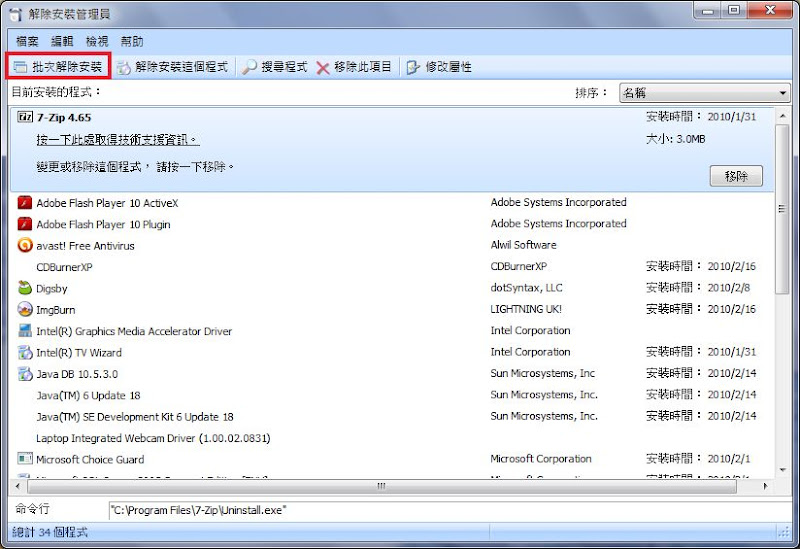Click the 7-Zip 4.65 title text
The height and width of the screenshot is (549, 800).
64,118
